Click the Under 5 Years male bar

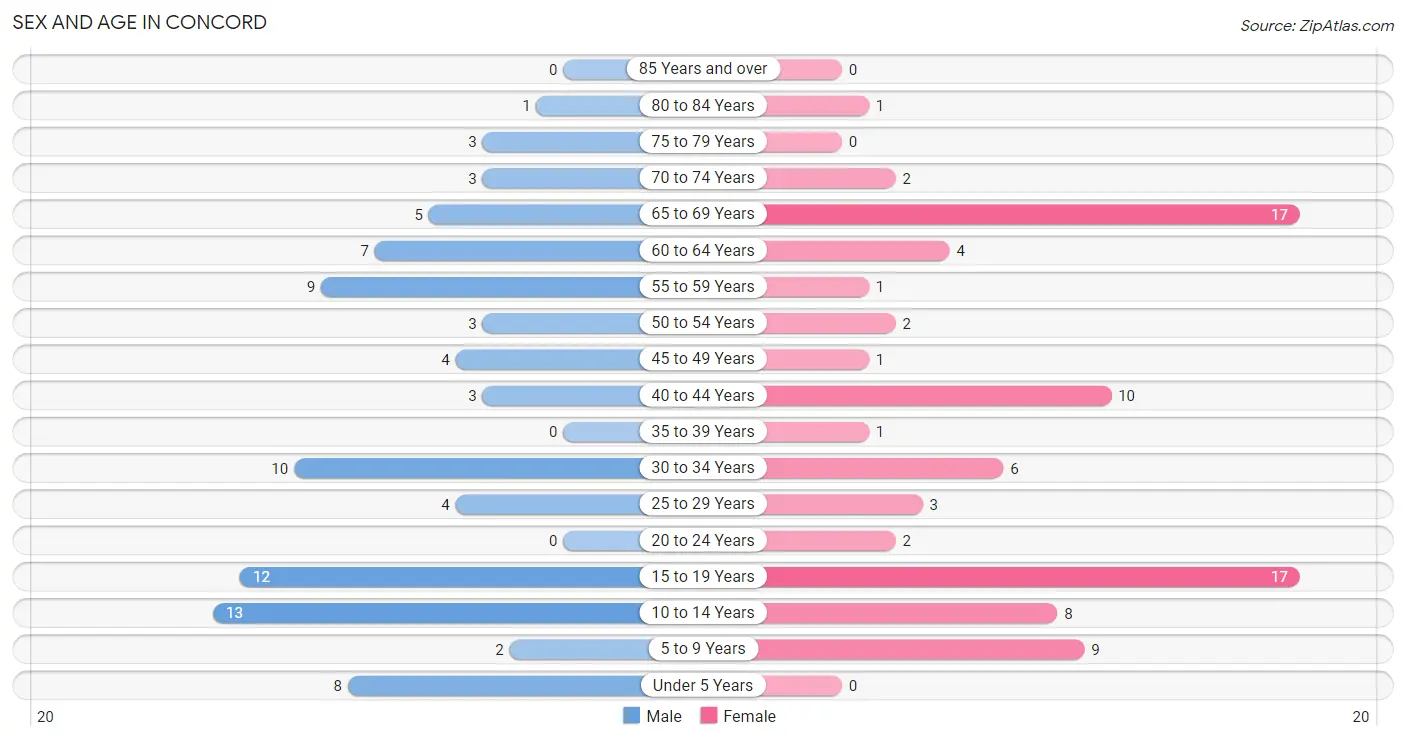tap(495, 685)
